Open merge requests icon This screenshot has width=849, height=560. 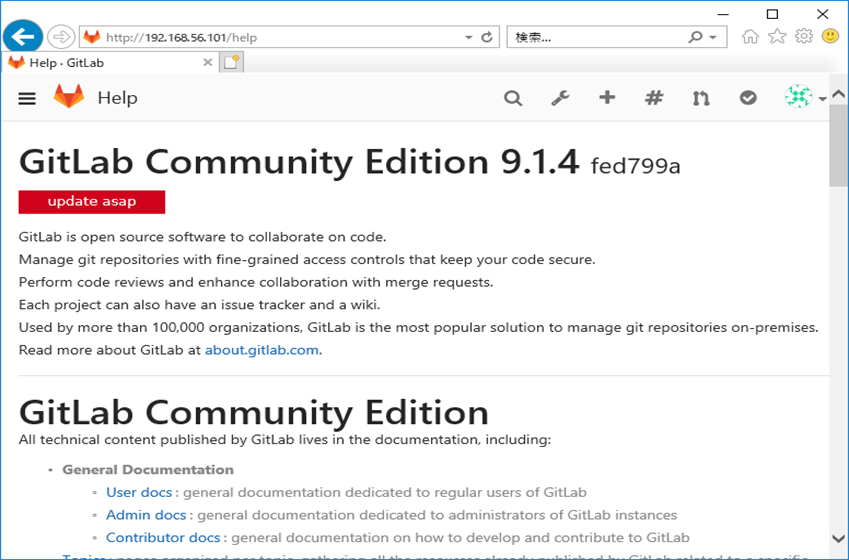[x=701, y=98]
